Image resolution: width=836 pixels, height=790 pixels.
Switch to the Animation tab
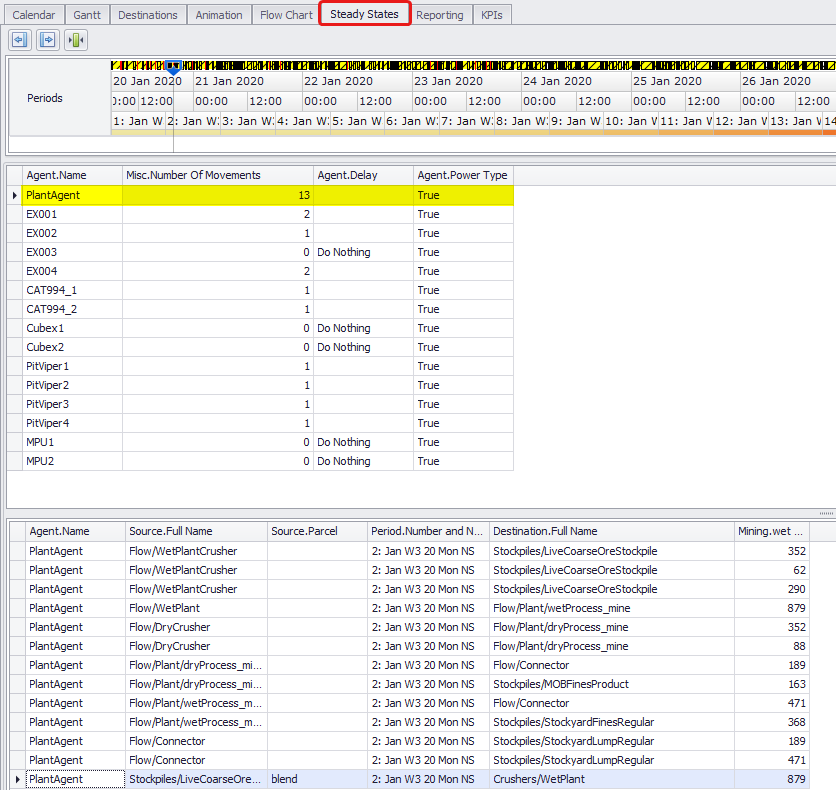point(219,15)
